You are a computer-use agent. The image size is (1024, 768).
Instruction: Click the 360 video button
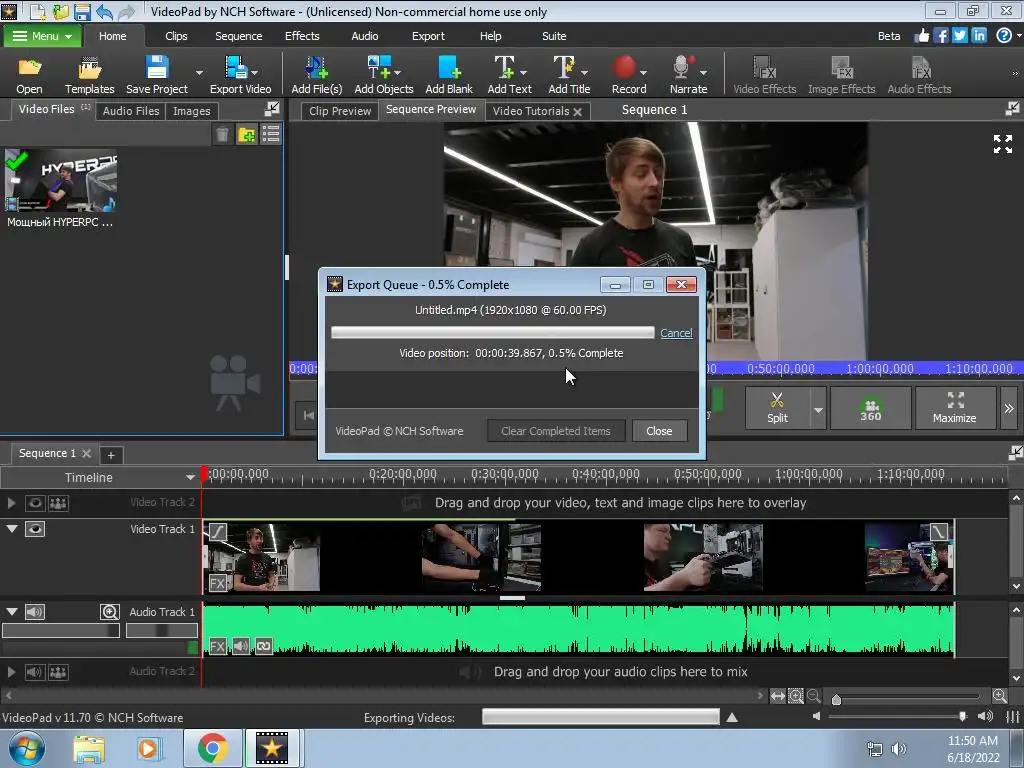click(x=871, y=408)
